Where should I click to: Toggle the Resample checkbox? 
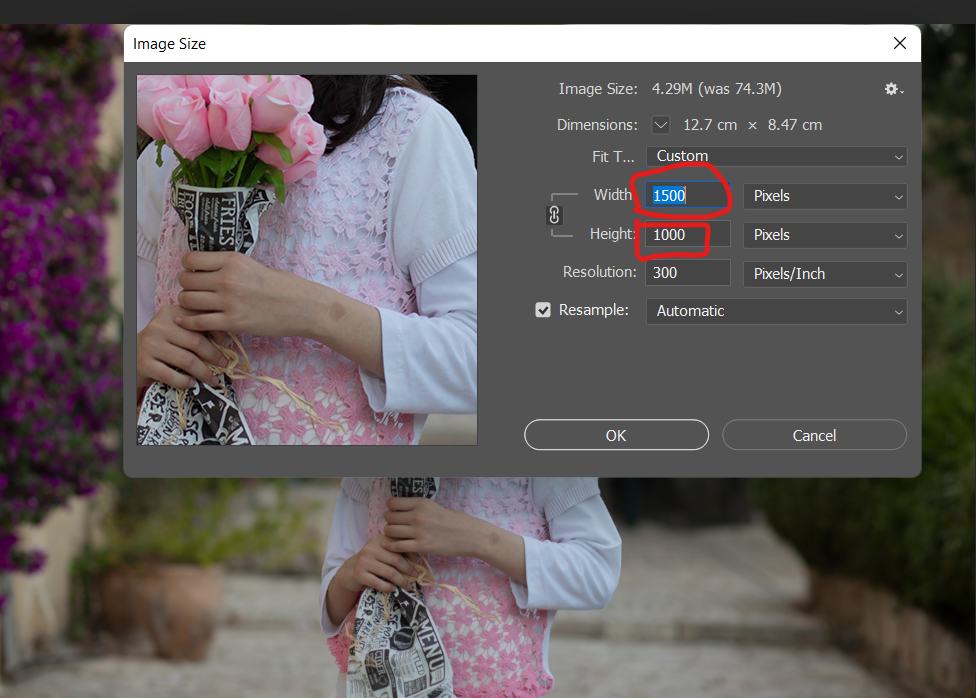[543, 310]
